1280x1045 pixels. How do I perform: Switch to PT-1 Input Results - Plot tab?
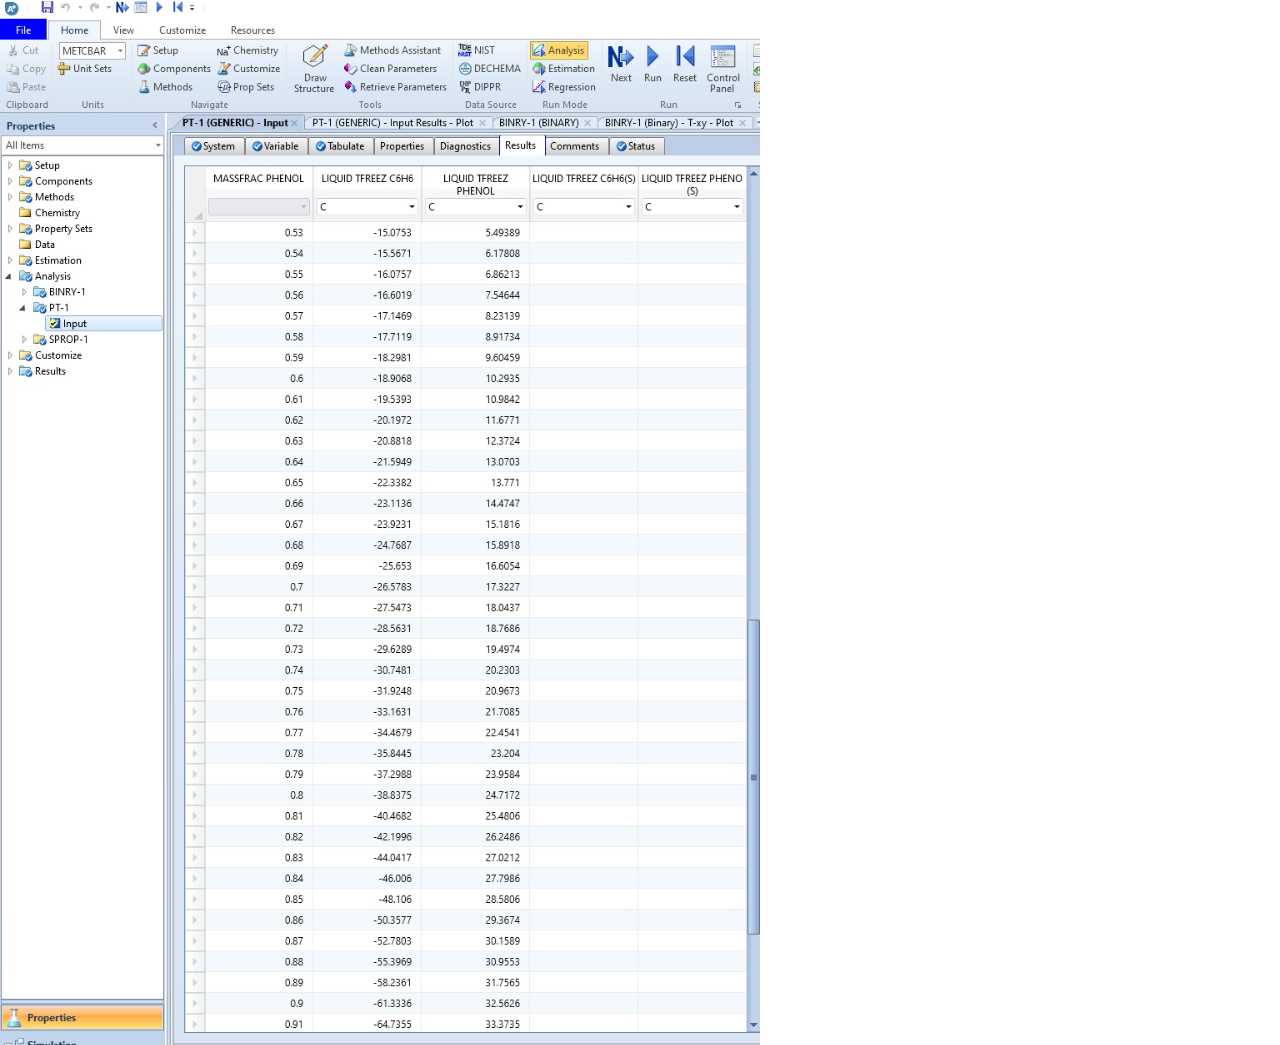[x=392, y=123]
